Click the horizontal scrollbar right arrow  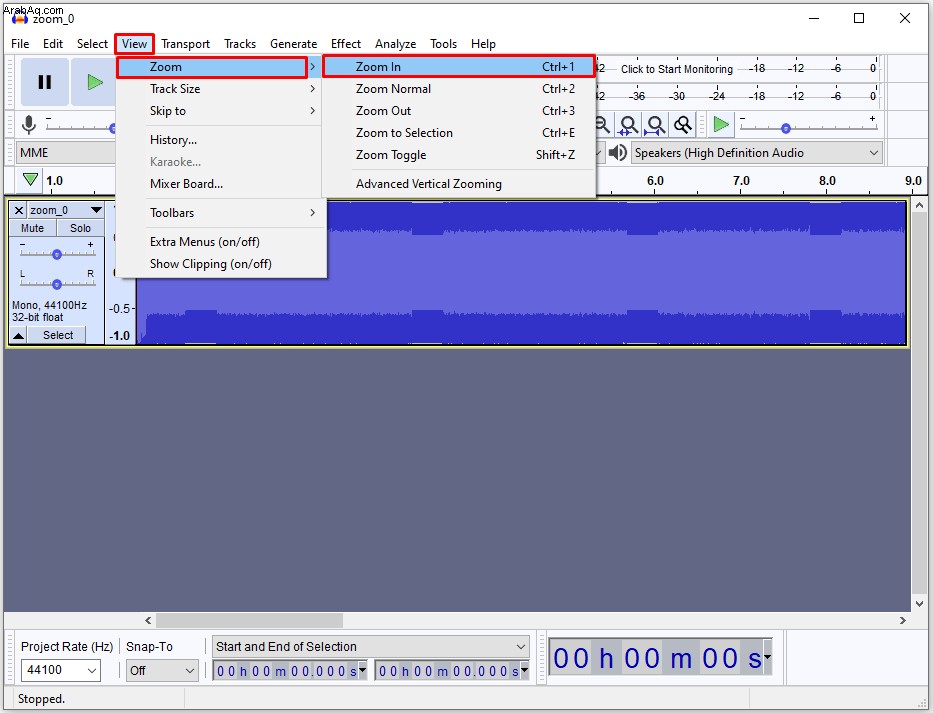903,620
